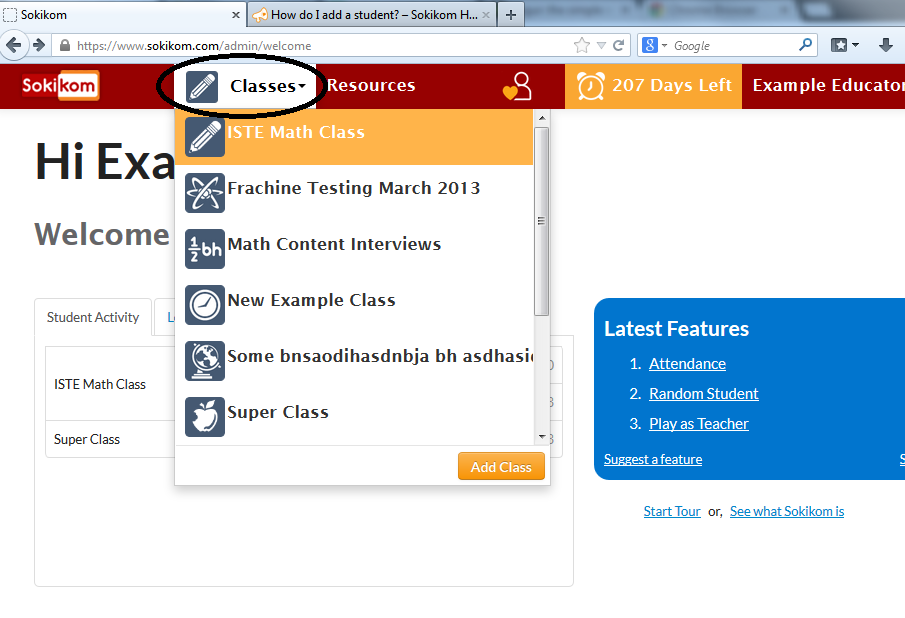Open the Resources menu
The height and width of the screenshot is (618, 905).
tap(371, 85)
